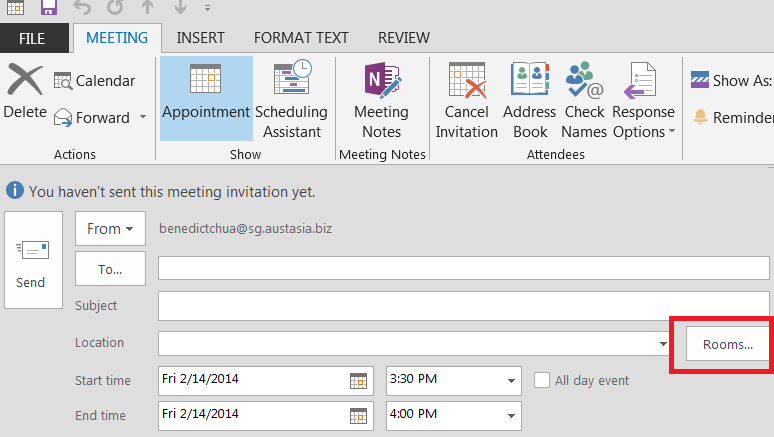
Task: Open Customize Quick Access Toolbar dropdown
Action: 207,8
